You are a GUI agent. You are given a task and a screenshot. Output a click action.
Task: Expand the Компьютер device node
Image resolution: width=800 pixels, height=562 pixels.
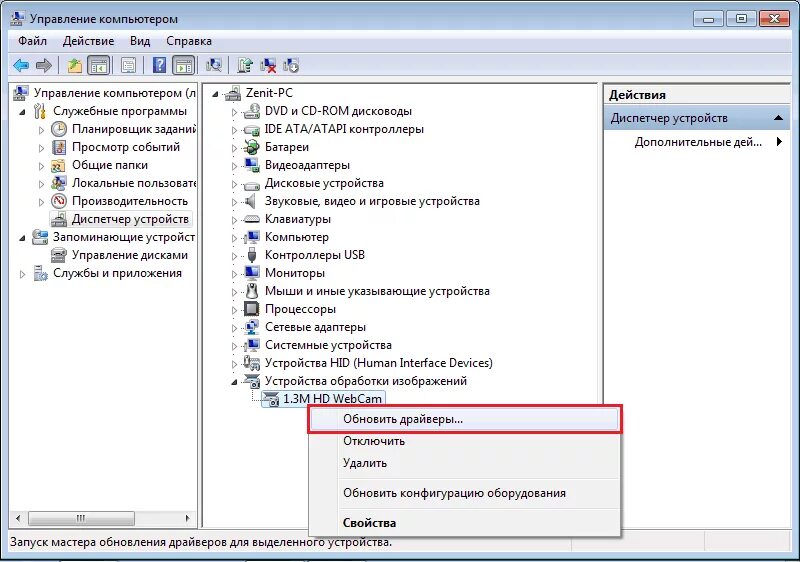(x=234, y=238)
